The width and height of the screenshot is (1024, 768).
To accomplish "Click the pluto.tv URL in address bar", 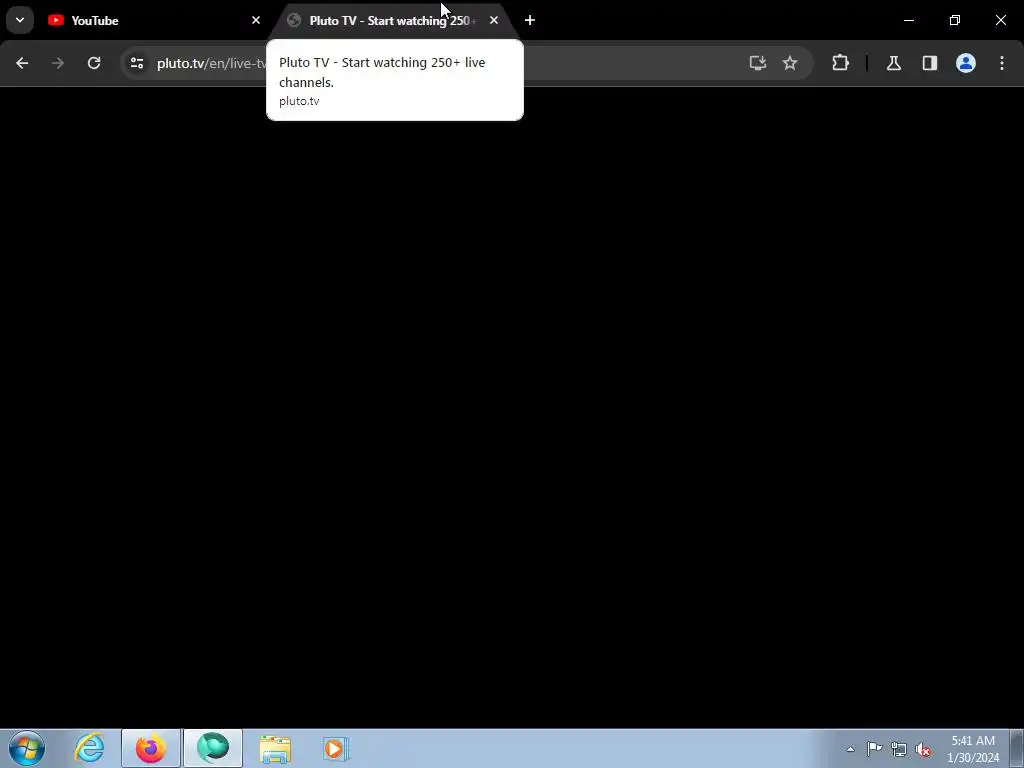I will (212, 63).
